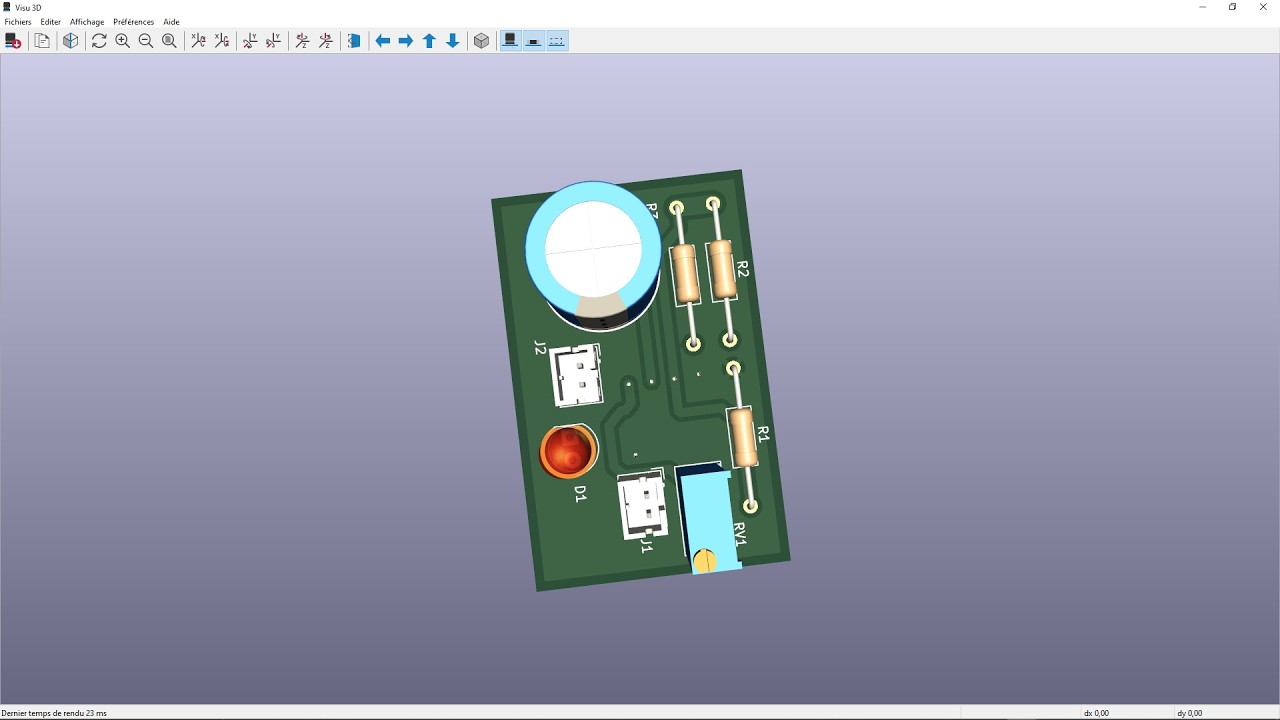Open the Affichage menu
The image size is (1280, 720).
click(87, 22)
